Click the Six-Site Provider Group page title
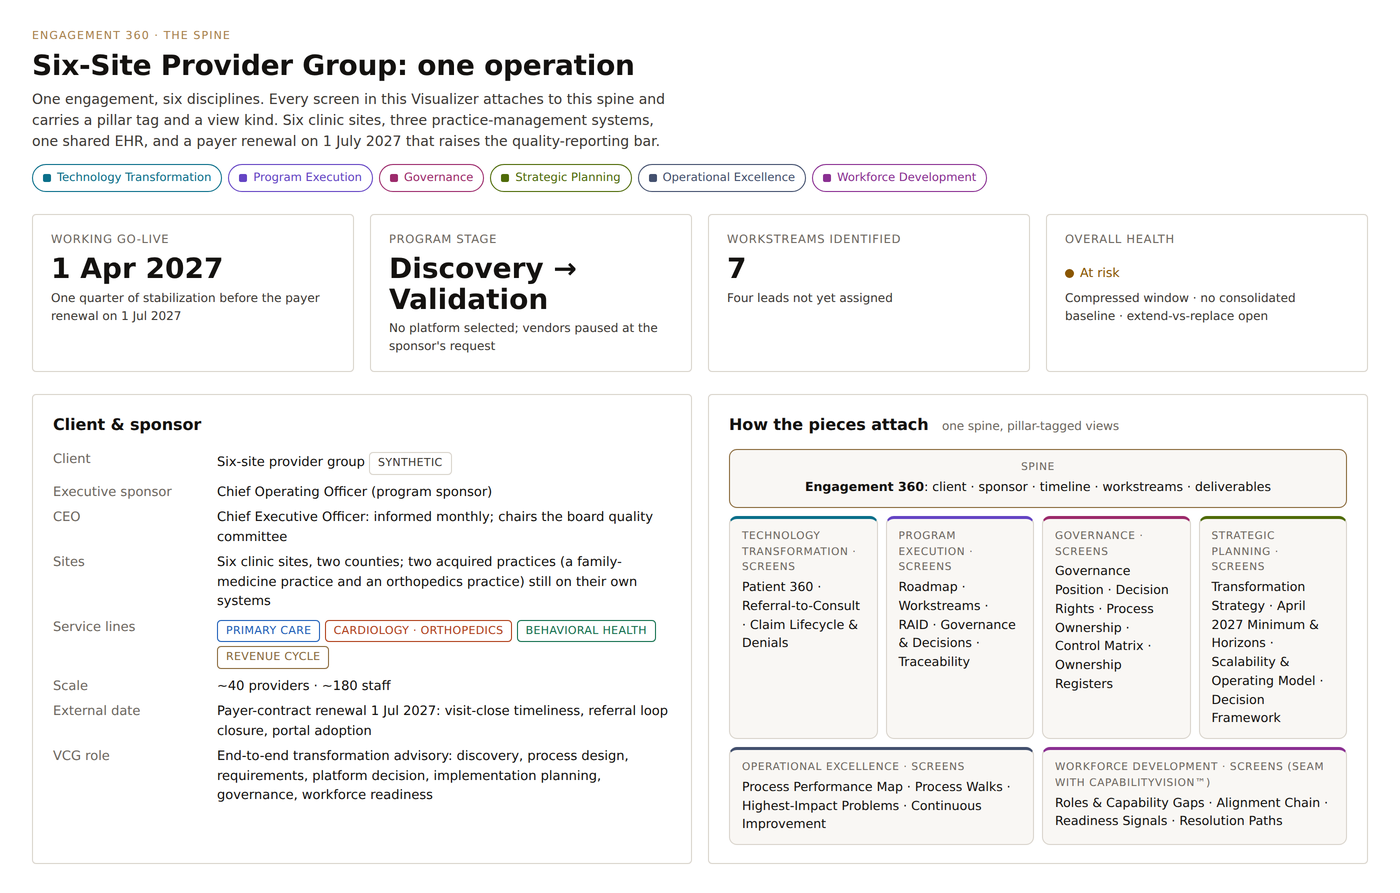The width and height of the screenshot is (1400, 893). (333, 65)
